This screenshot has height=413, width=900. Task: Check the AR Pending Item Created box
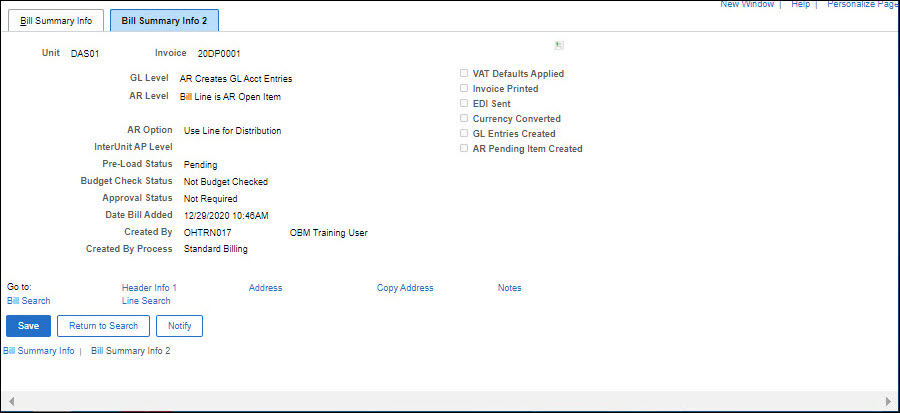(463, 148)
